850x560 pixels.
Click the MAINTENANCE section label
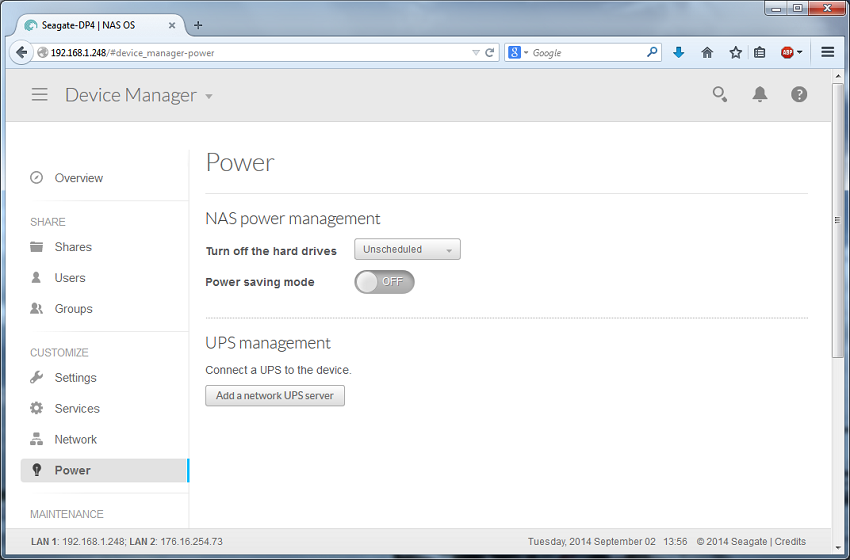(67, 514)
